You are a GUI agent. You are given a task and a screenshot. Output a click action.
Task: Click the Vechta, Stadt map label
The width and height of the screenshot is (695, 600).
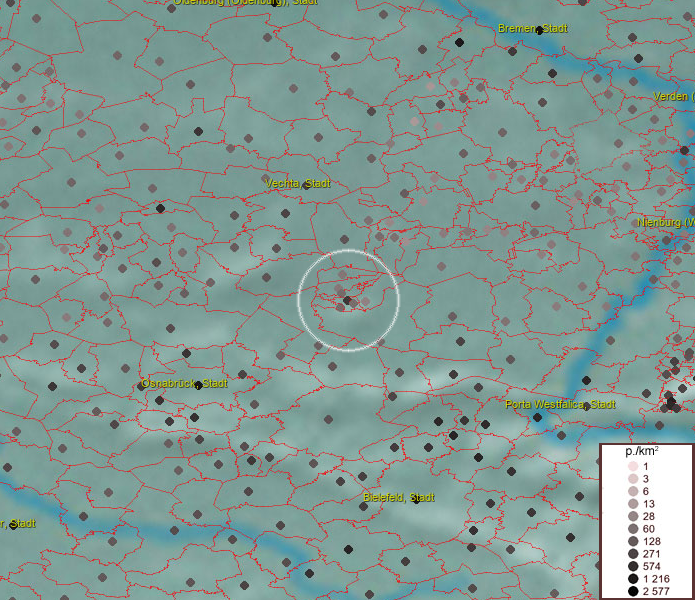pyautogui.click(x=297, y=183)
